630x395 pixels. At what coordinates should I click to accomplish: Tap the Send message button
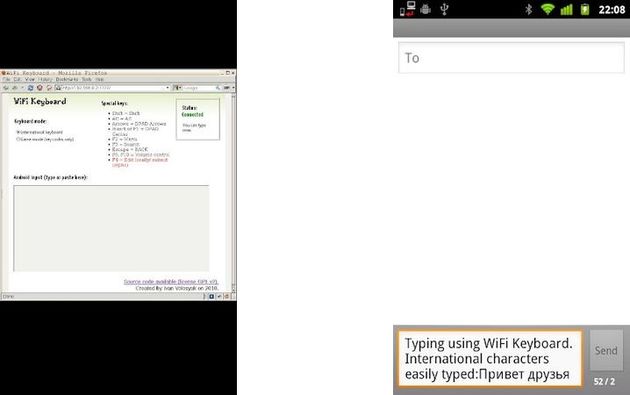(606, 350)
